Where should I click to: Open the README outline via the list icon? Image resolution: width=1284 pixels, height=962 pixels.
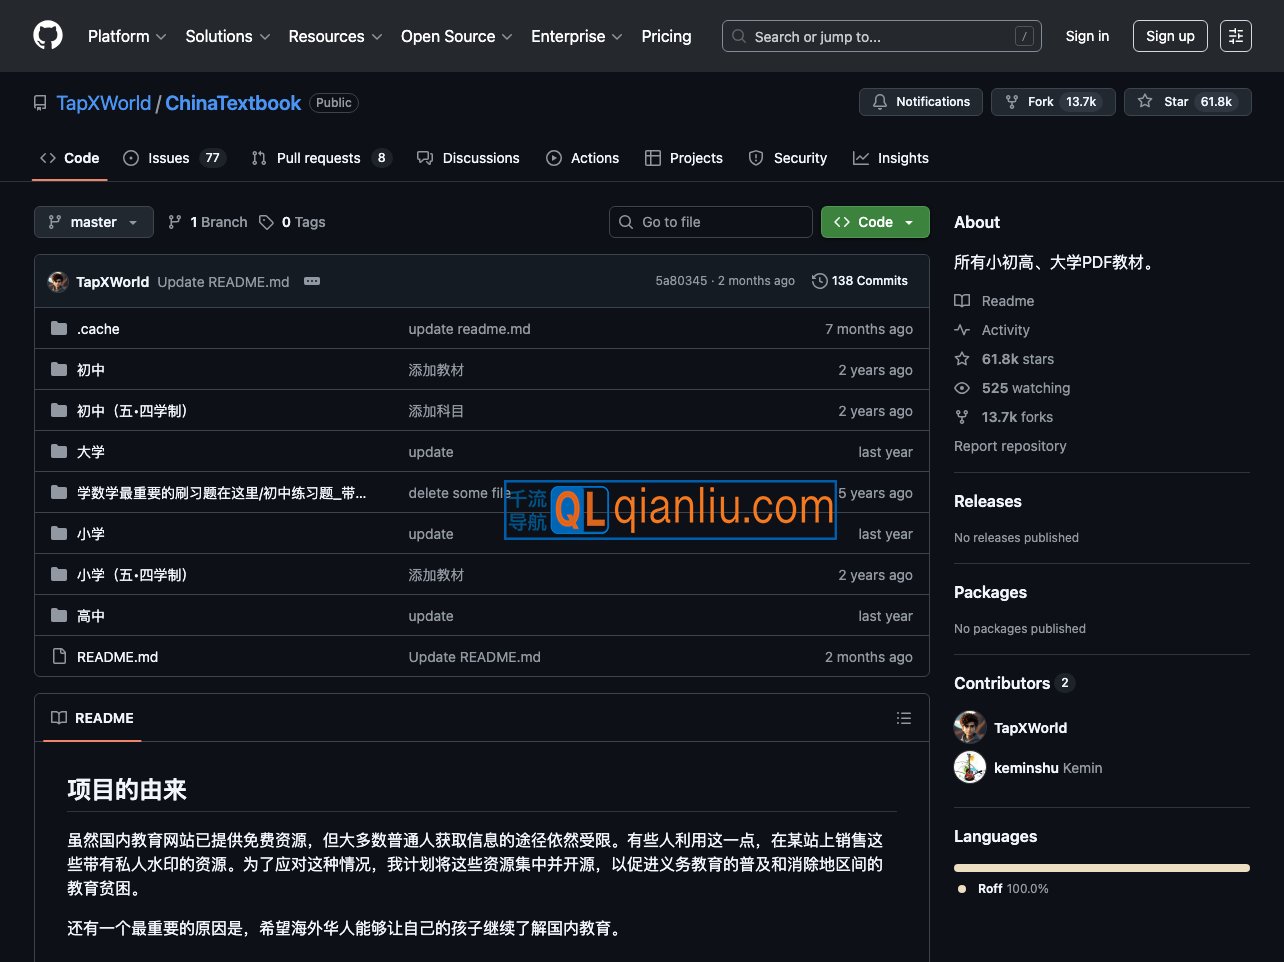904,718
